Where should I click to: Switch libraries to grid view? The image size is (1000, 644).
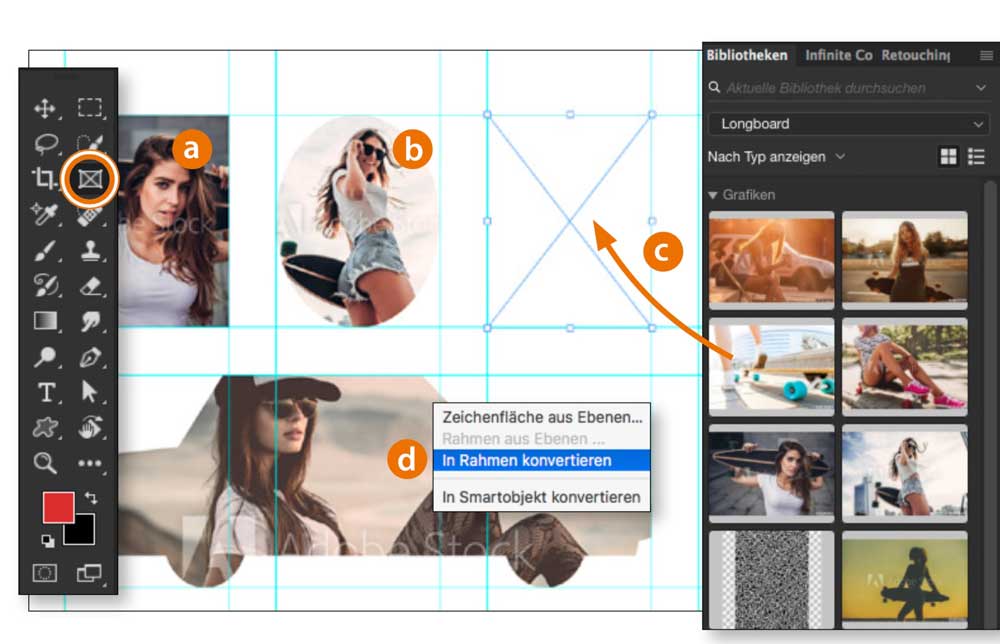coord(948,157)
